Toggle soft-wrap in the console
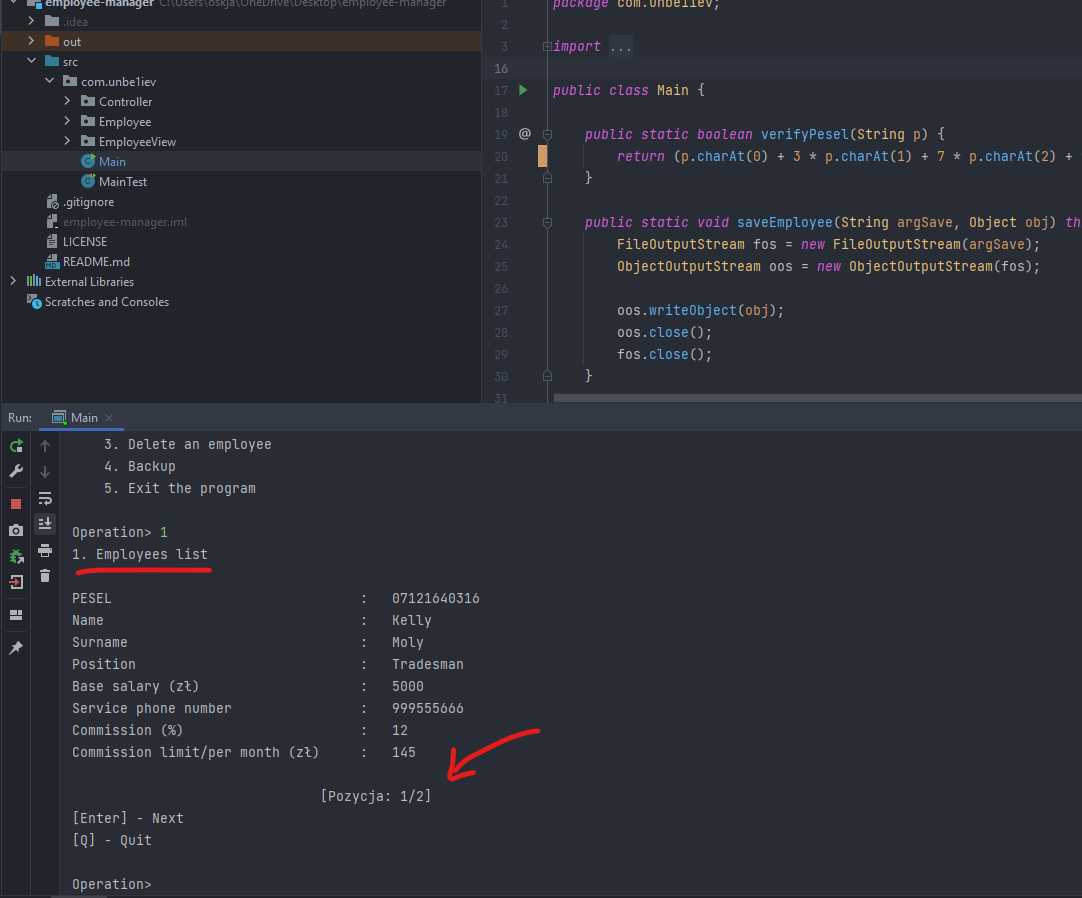Screen dimensions: 1082x898 pos(45,498)
